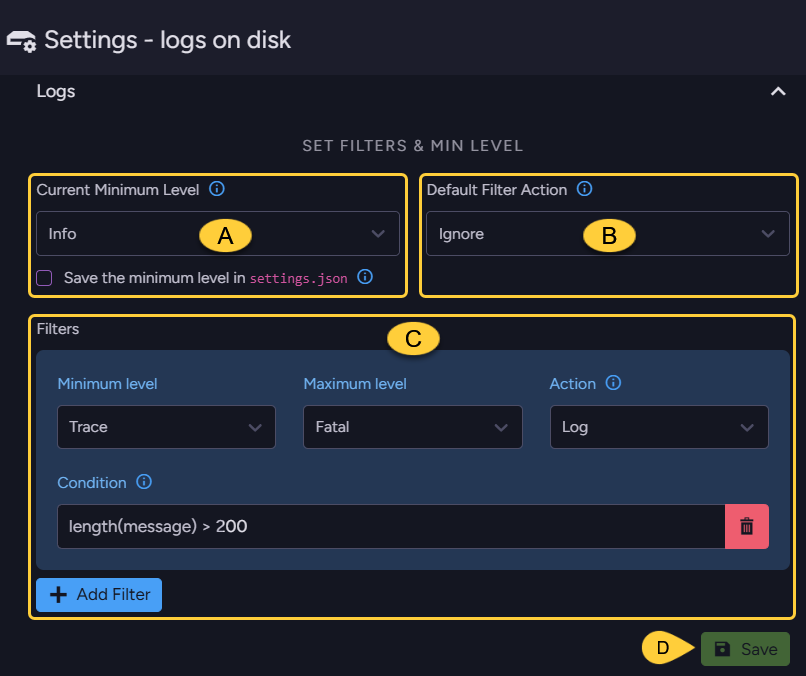Screen dimensions: 806x676
Task: Open the Maximum level Fatal dropdown
Action: (413, 427)
